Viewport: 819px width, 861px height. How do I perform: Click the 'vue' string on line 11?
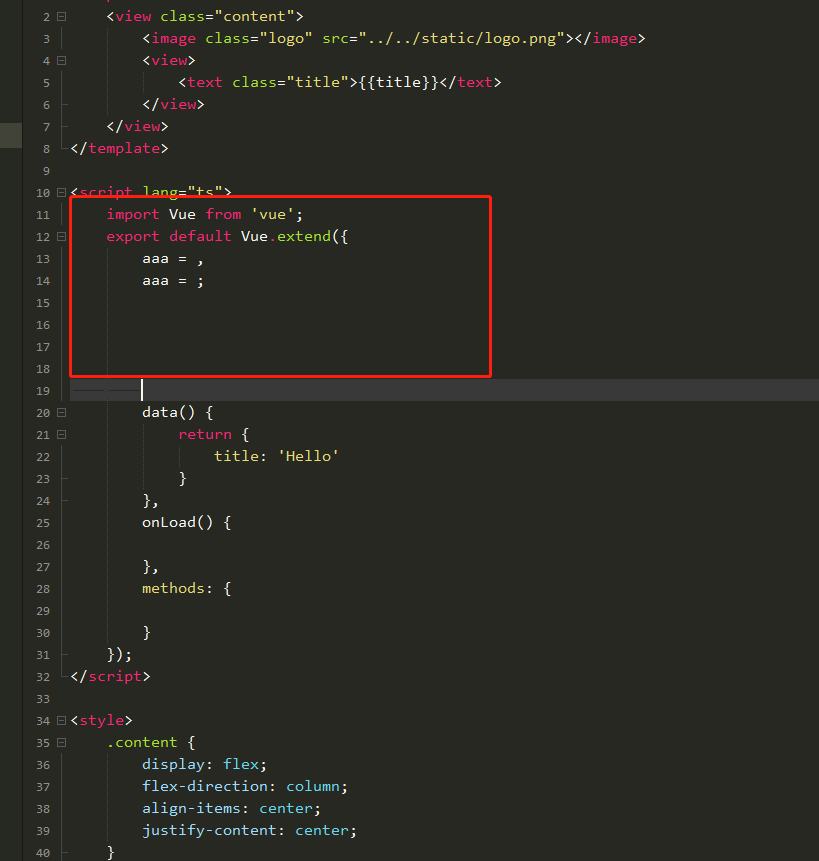click(272, 215)
